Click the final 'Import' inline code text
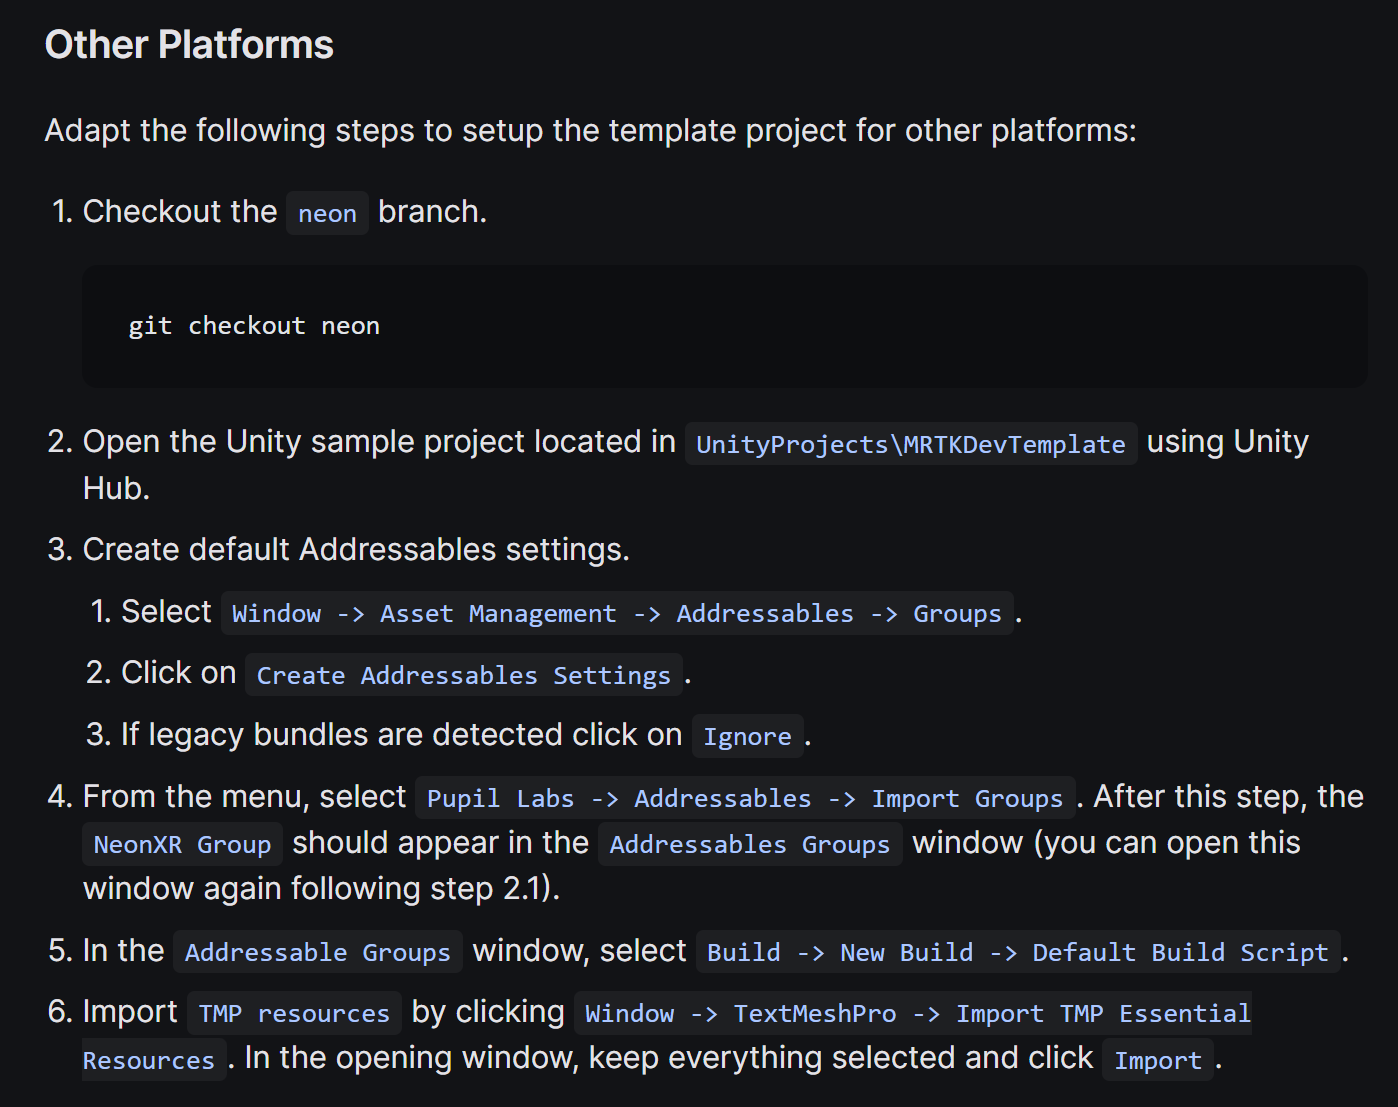1398x1107 pixels. pos(1158,1060)
